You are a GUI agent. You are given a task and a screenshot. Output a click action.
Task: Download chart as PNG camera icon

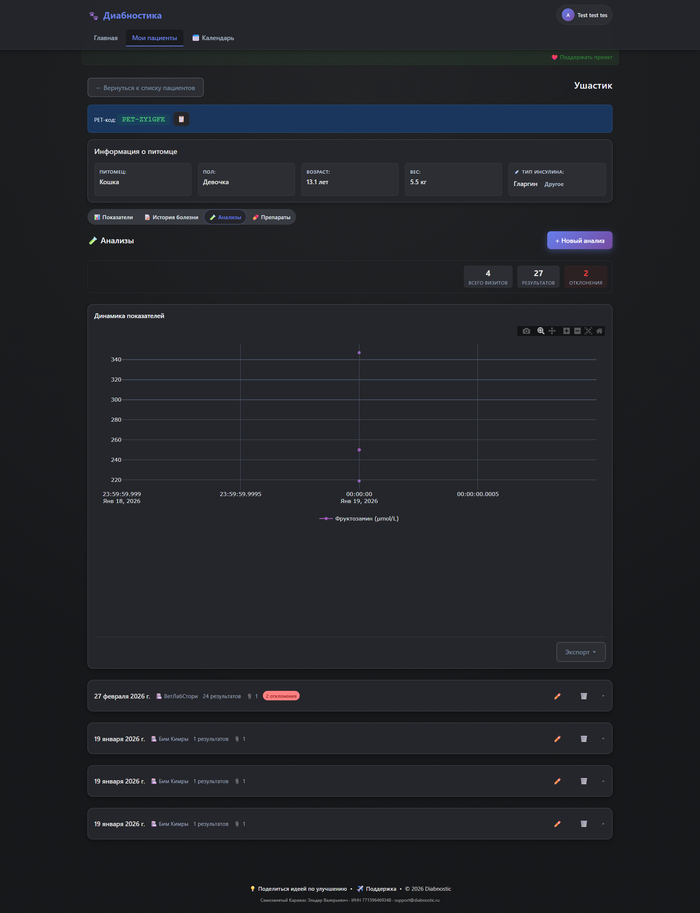point(526,331)
